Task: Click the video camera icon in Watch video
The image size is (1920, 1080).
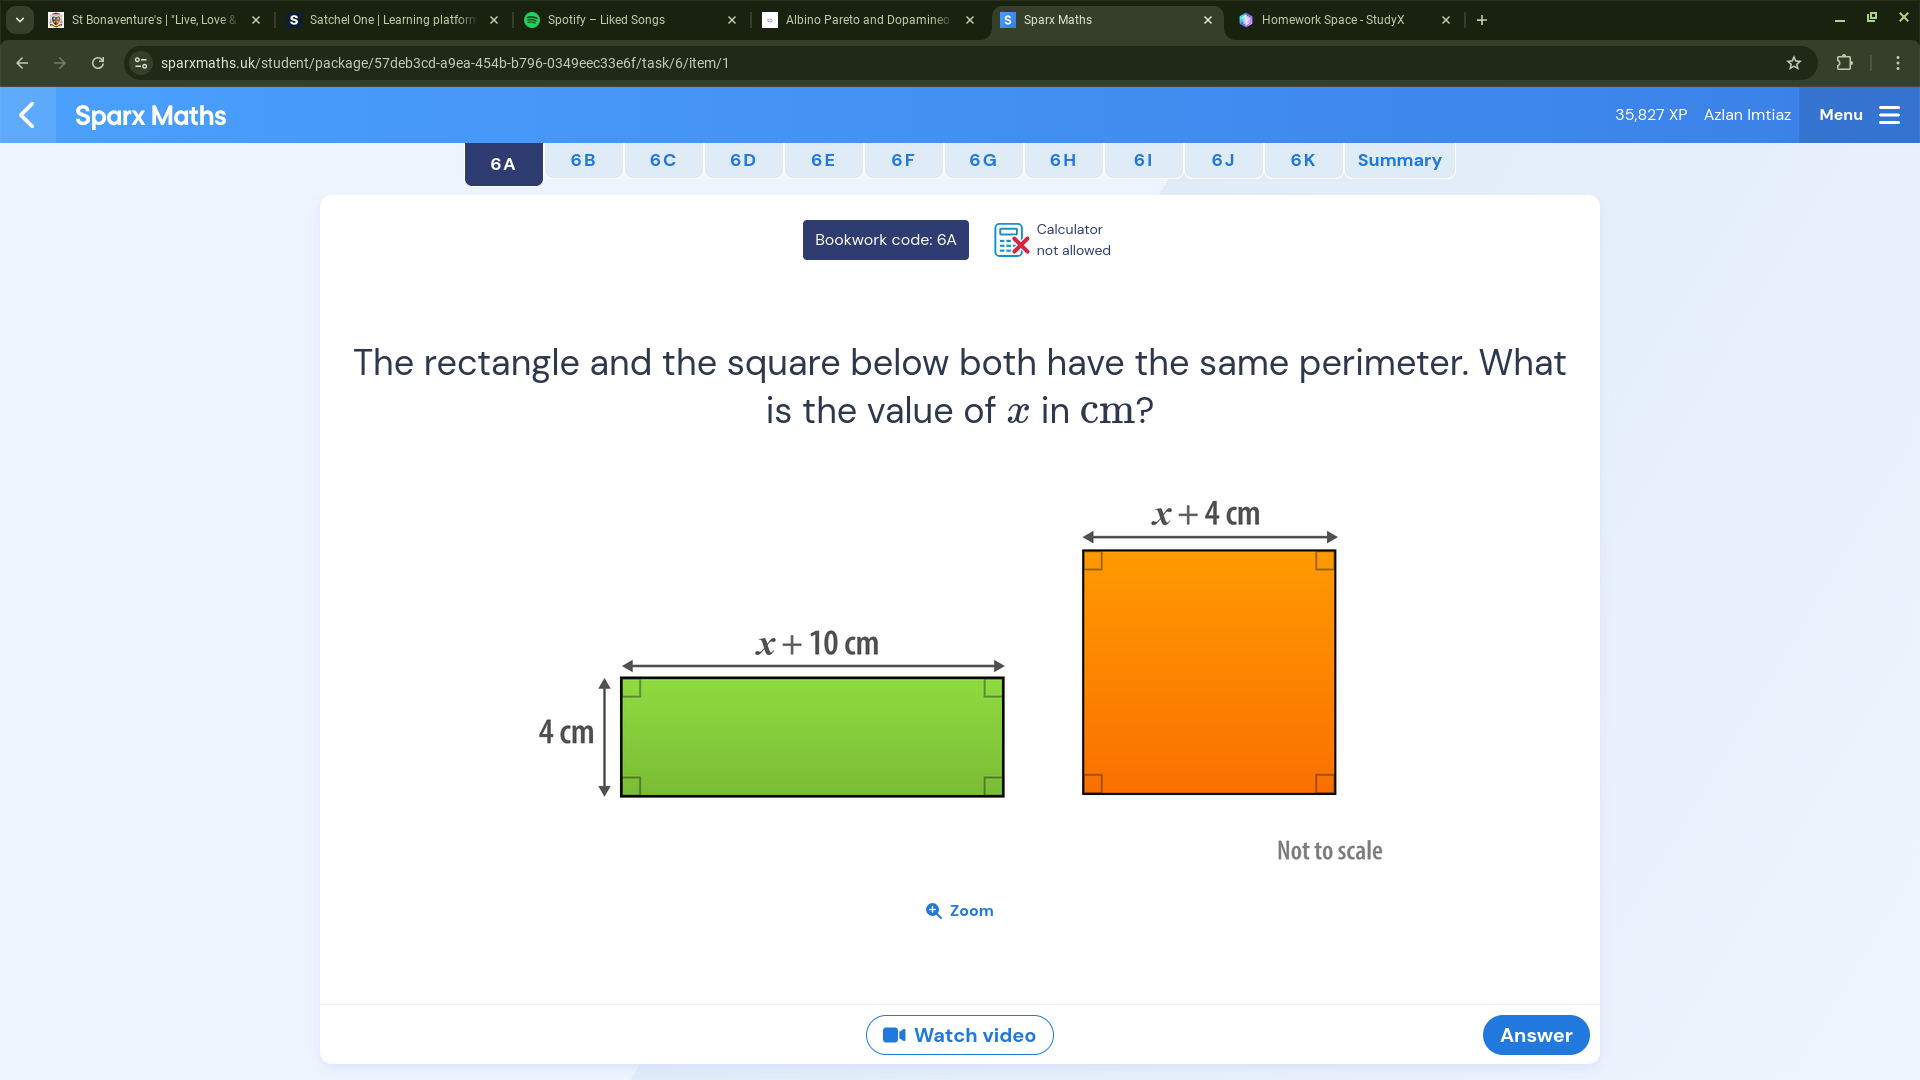Action: (x=894, y=1035)
